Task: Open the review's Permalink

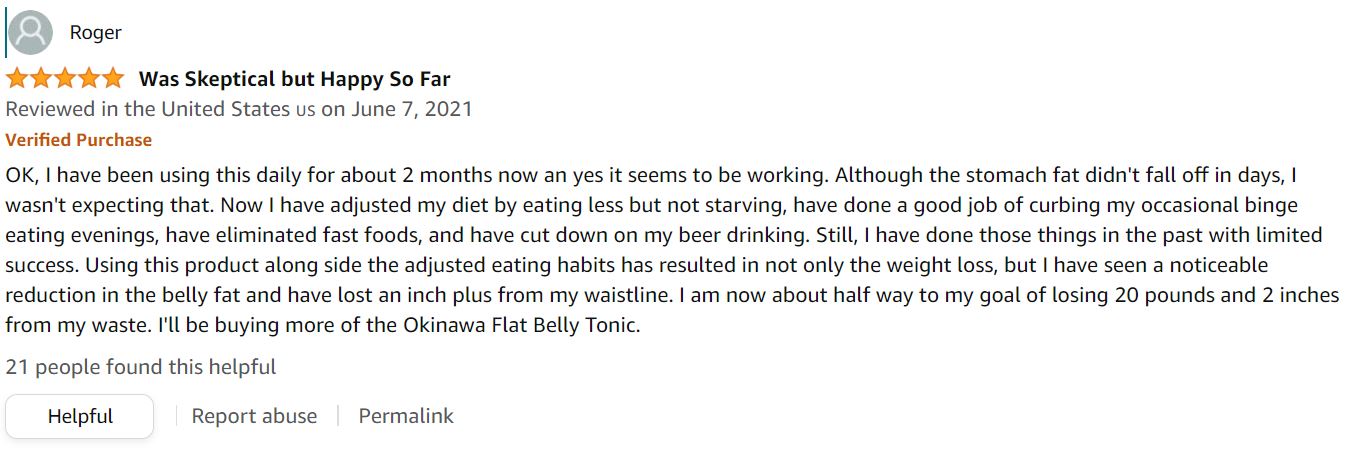Action: pos(406,416)
